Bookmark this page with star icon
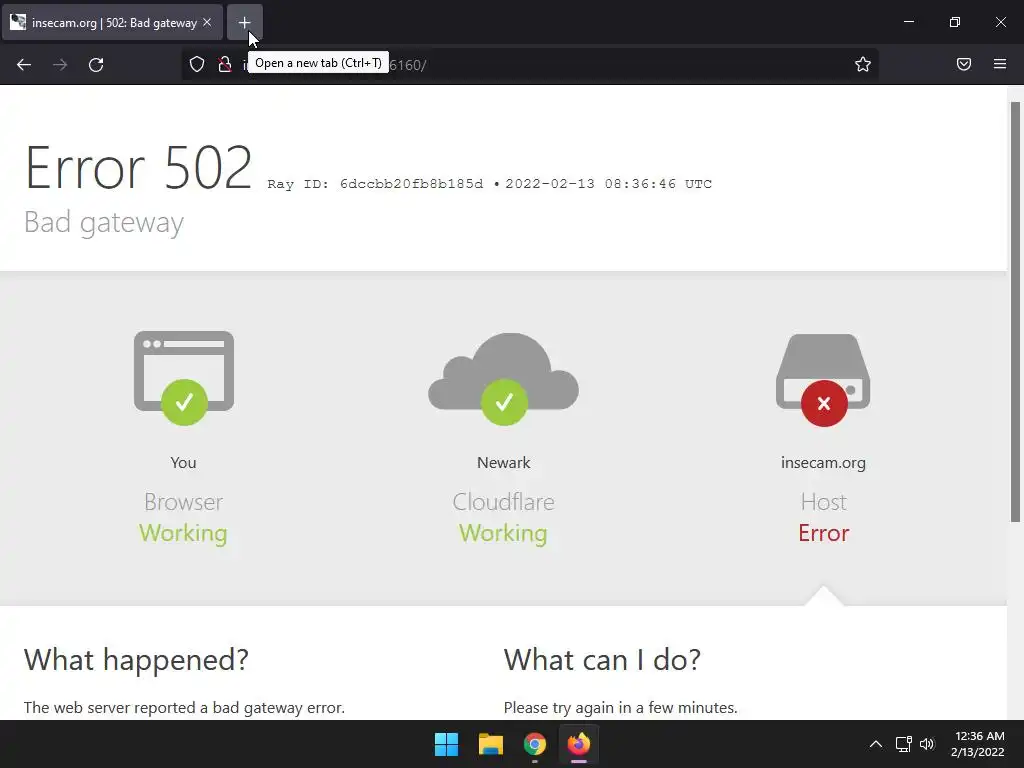The height and width of the screenshot is (768, 1024). (863, 64)
